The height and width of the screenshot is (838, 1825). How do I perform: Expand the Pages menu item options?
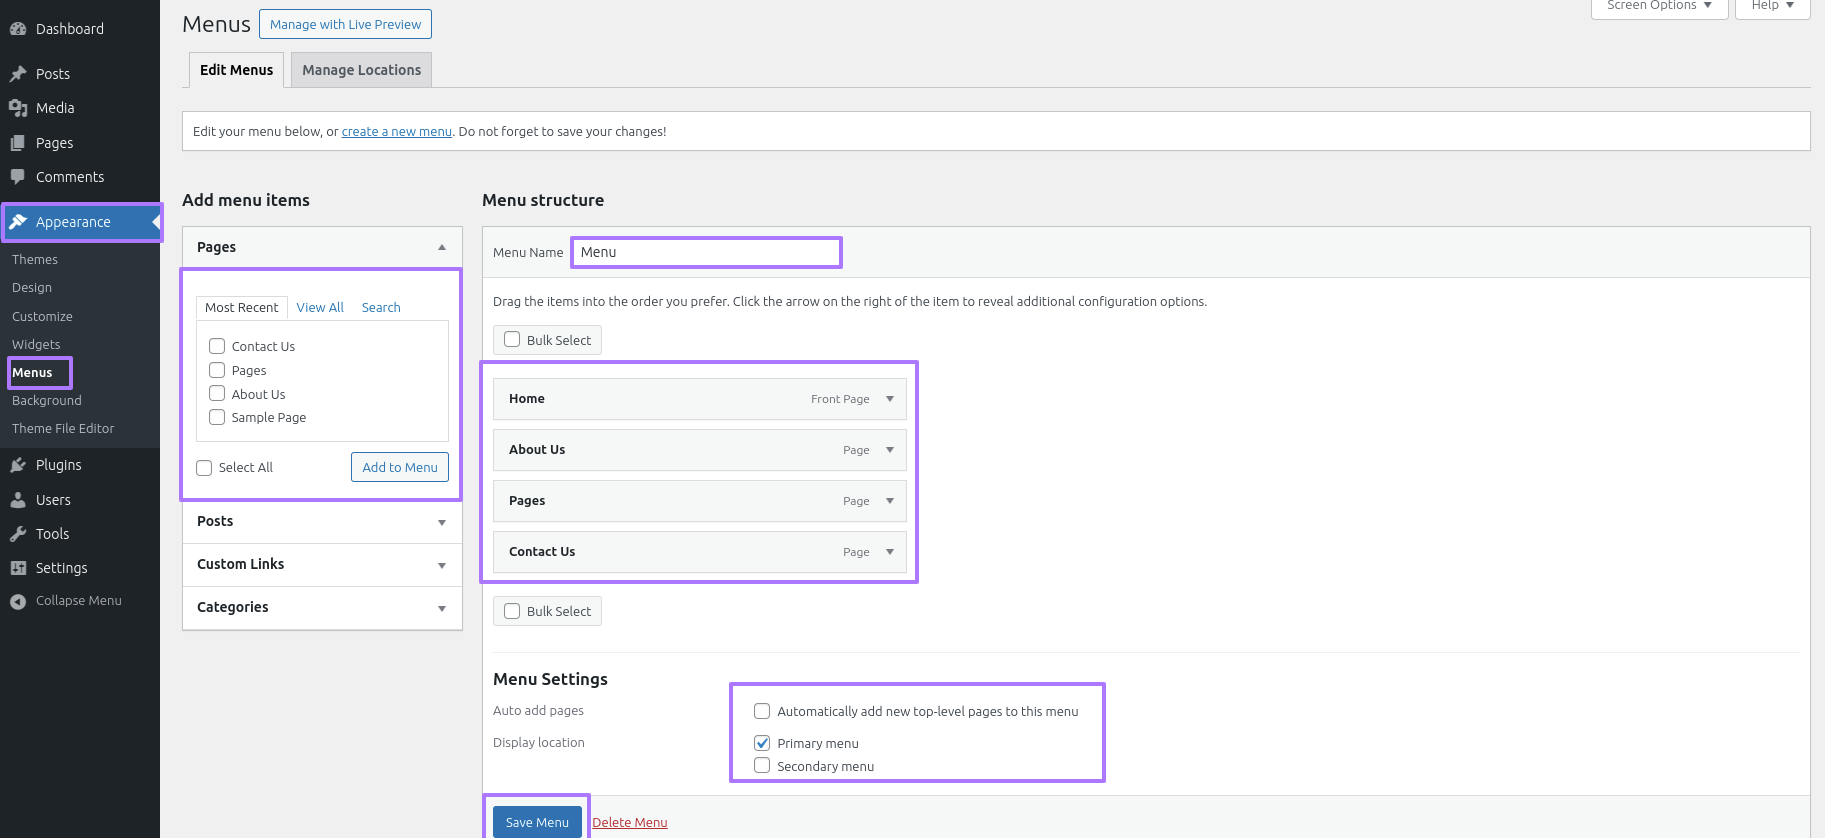pos(890,501)
